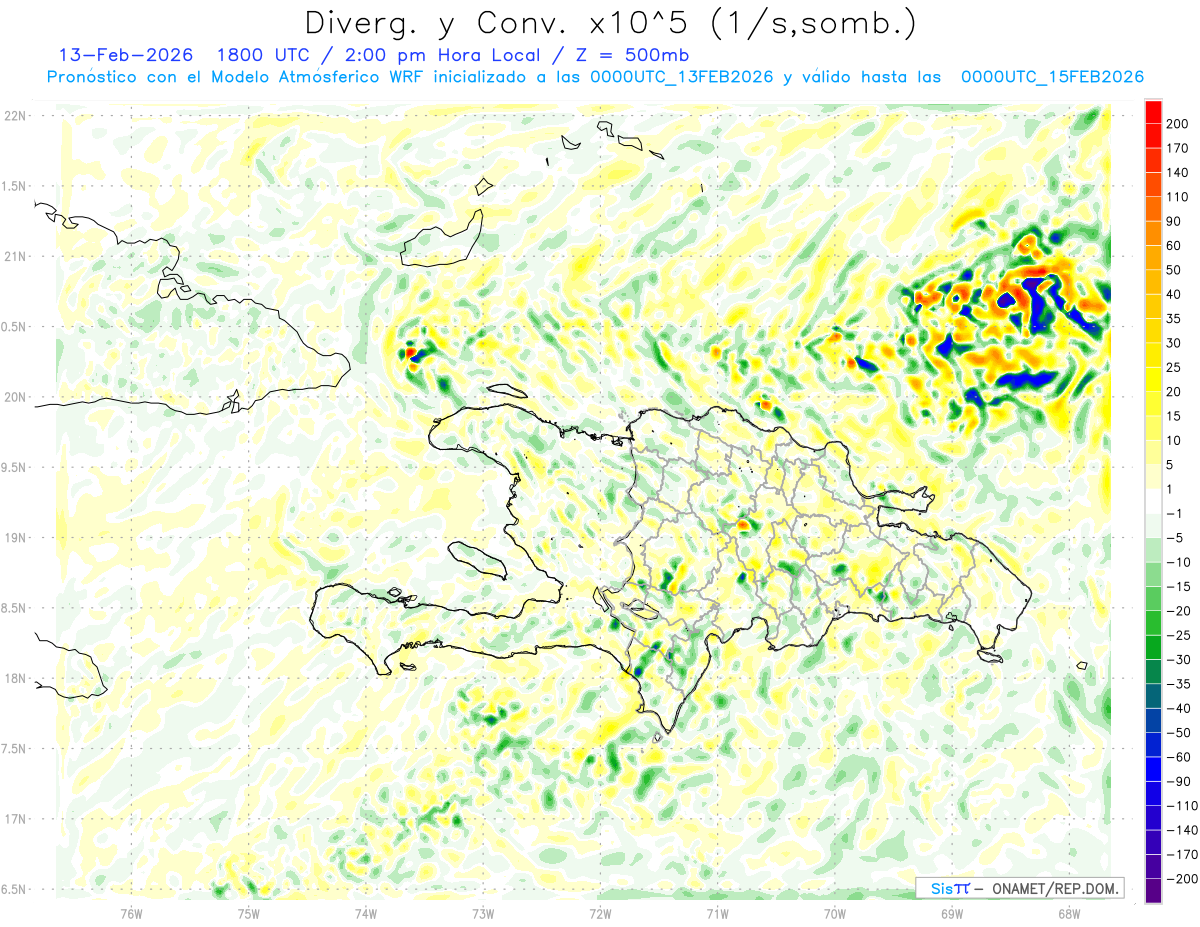Click the 15 value on the color bar
1200x927 pixels.
coord(1175,417)
